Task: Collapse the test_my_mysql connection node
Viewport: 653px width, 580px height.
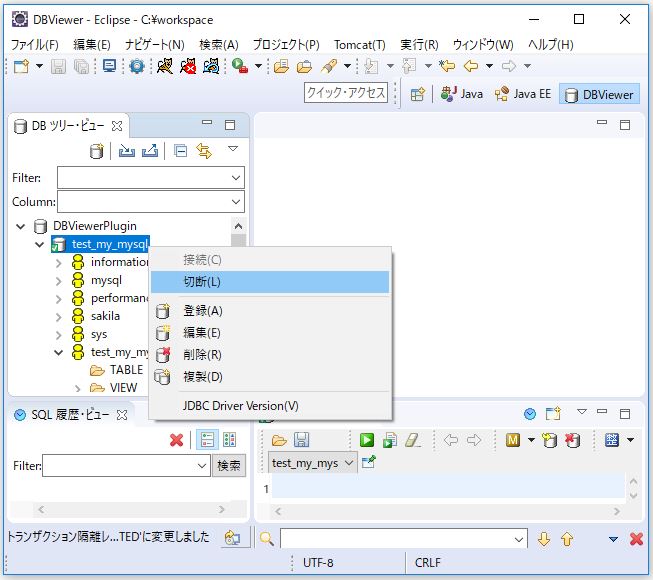Action: [x=40, y=244]
